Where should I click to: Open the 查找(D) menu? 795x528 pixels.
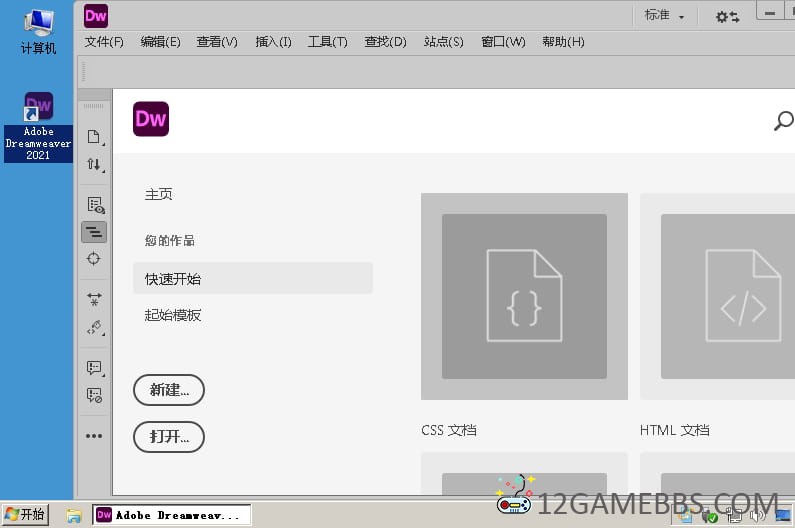(x=385, y=42)
